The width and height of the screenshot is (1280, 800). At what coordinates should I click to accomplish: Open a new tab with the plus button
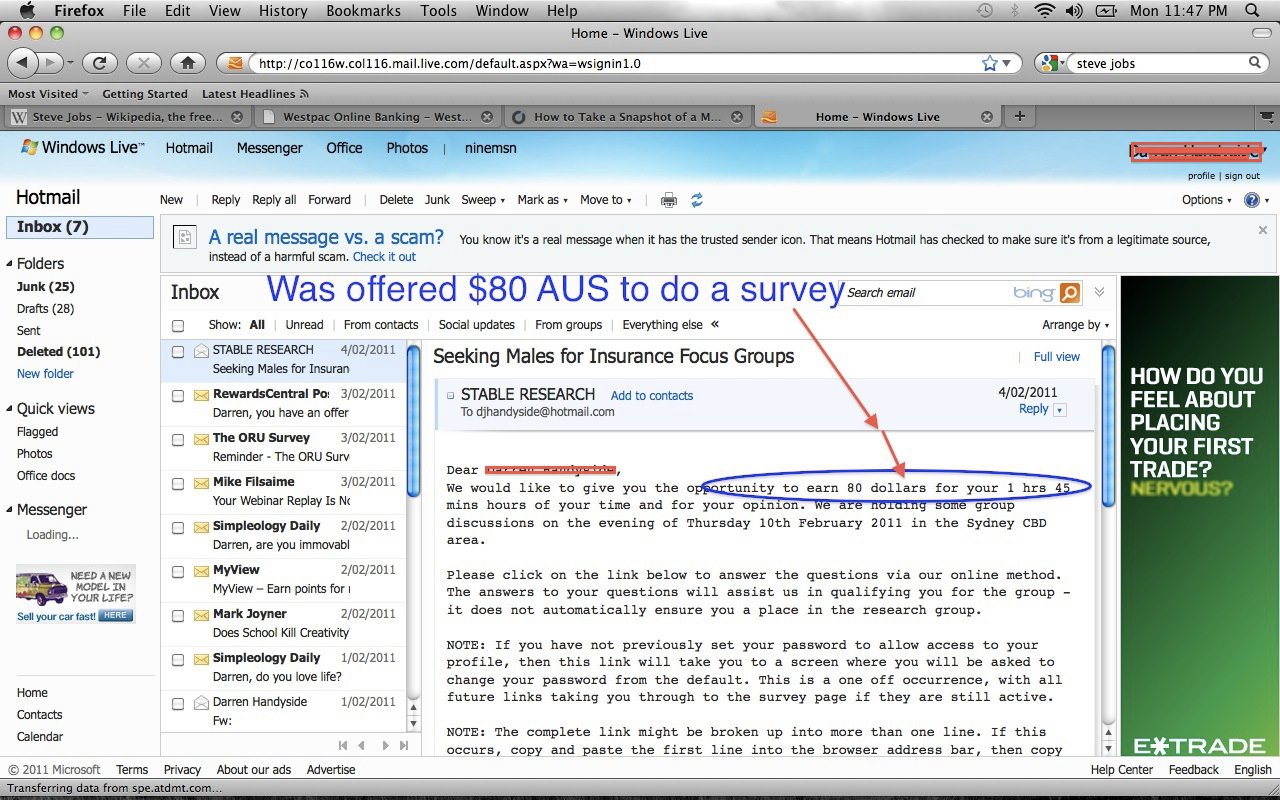click(1019, 116)
